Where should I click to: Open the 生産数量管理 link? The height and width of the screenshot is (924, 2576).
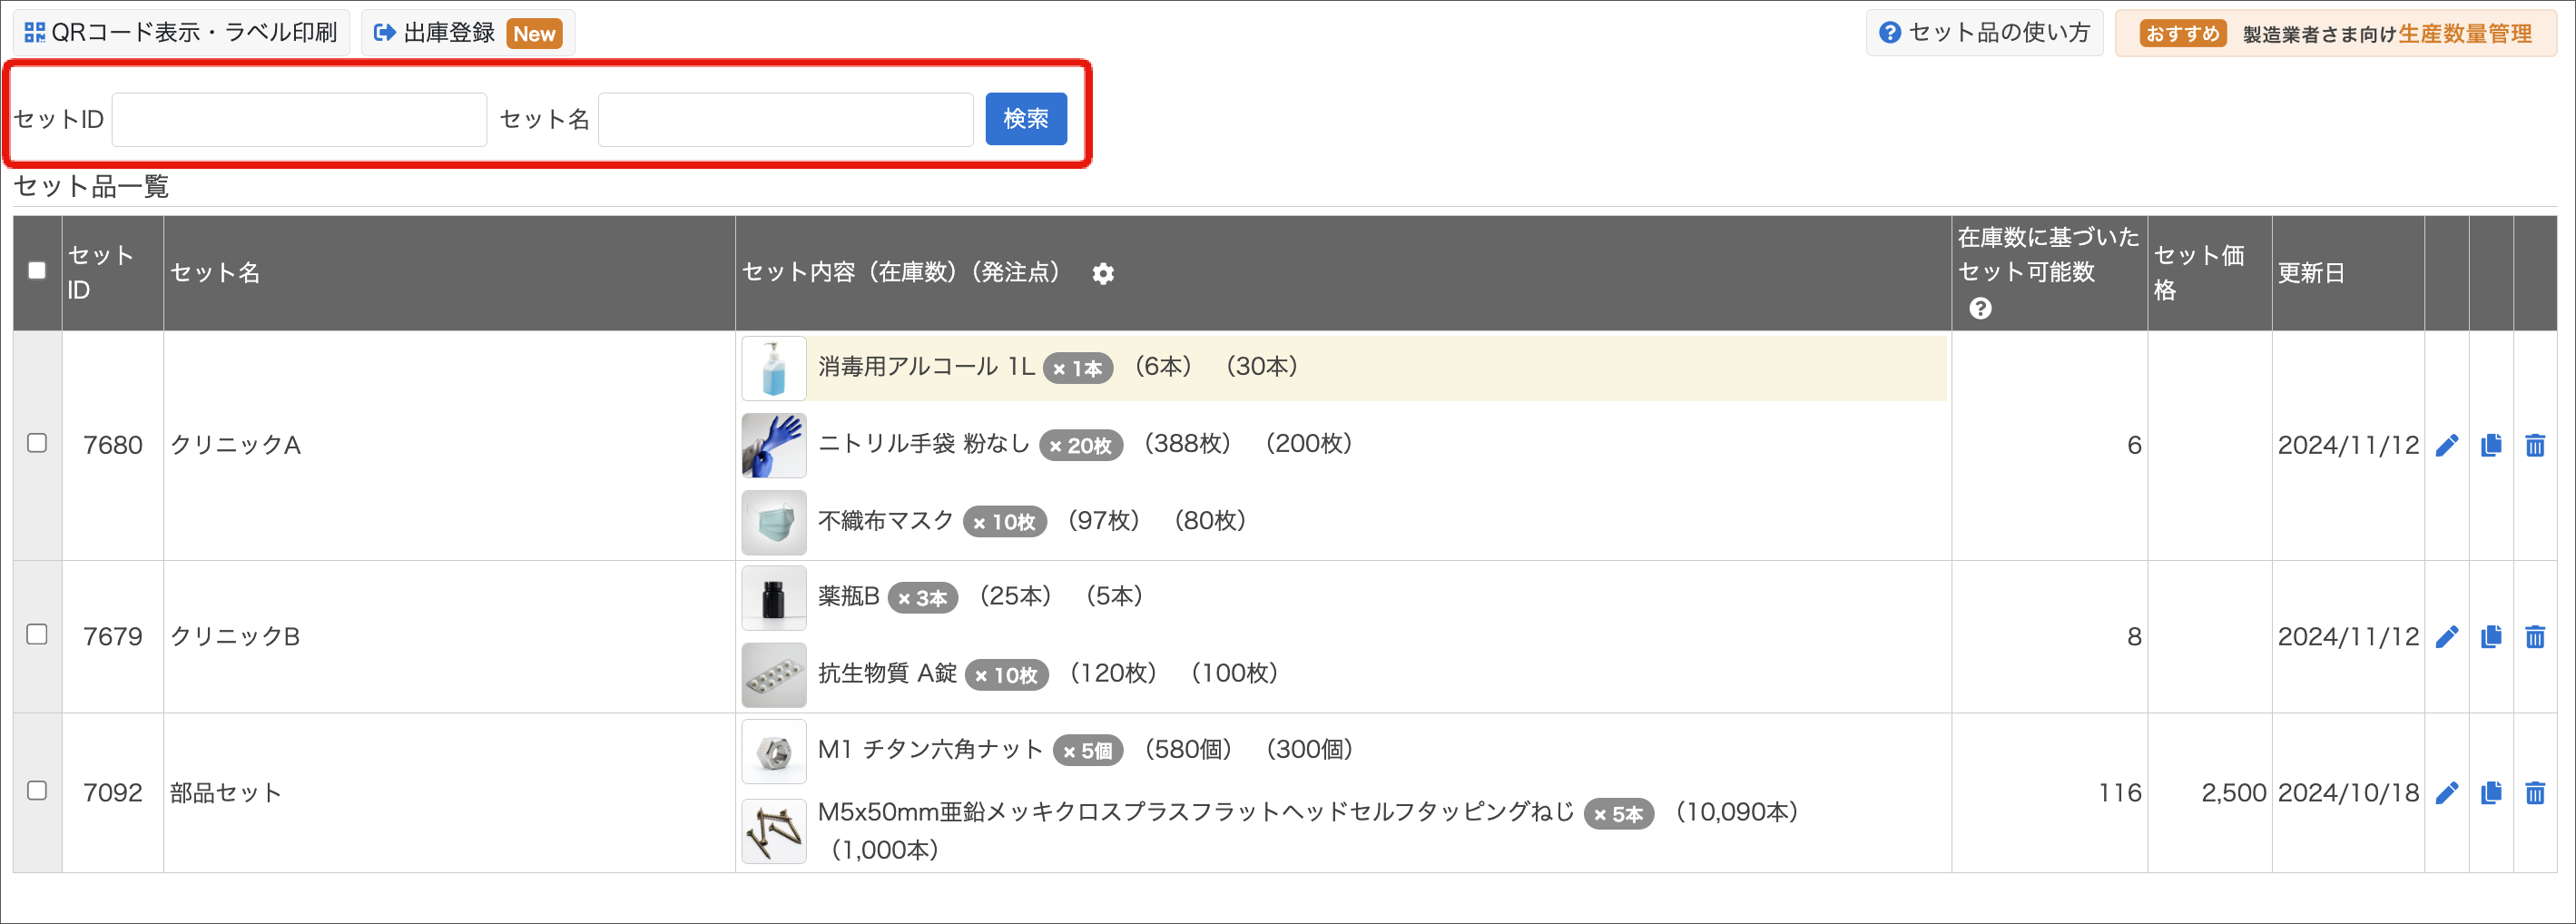[2465, 32]
